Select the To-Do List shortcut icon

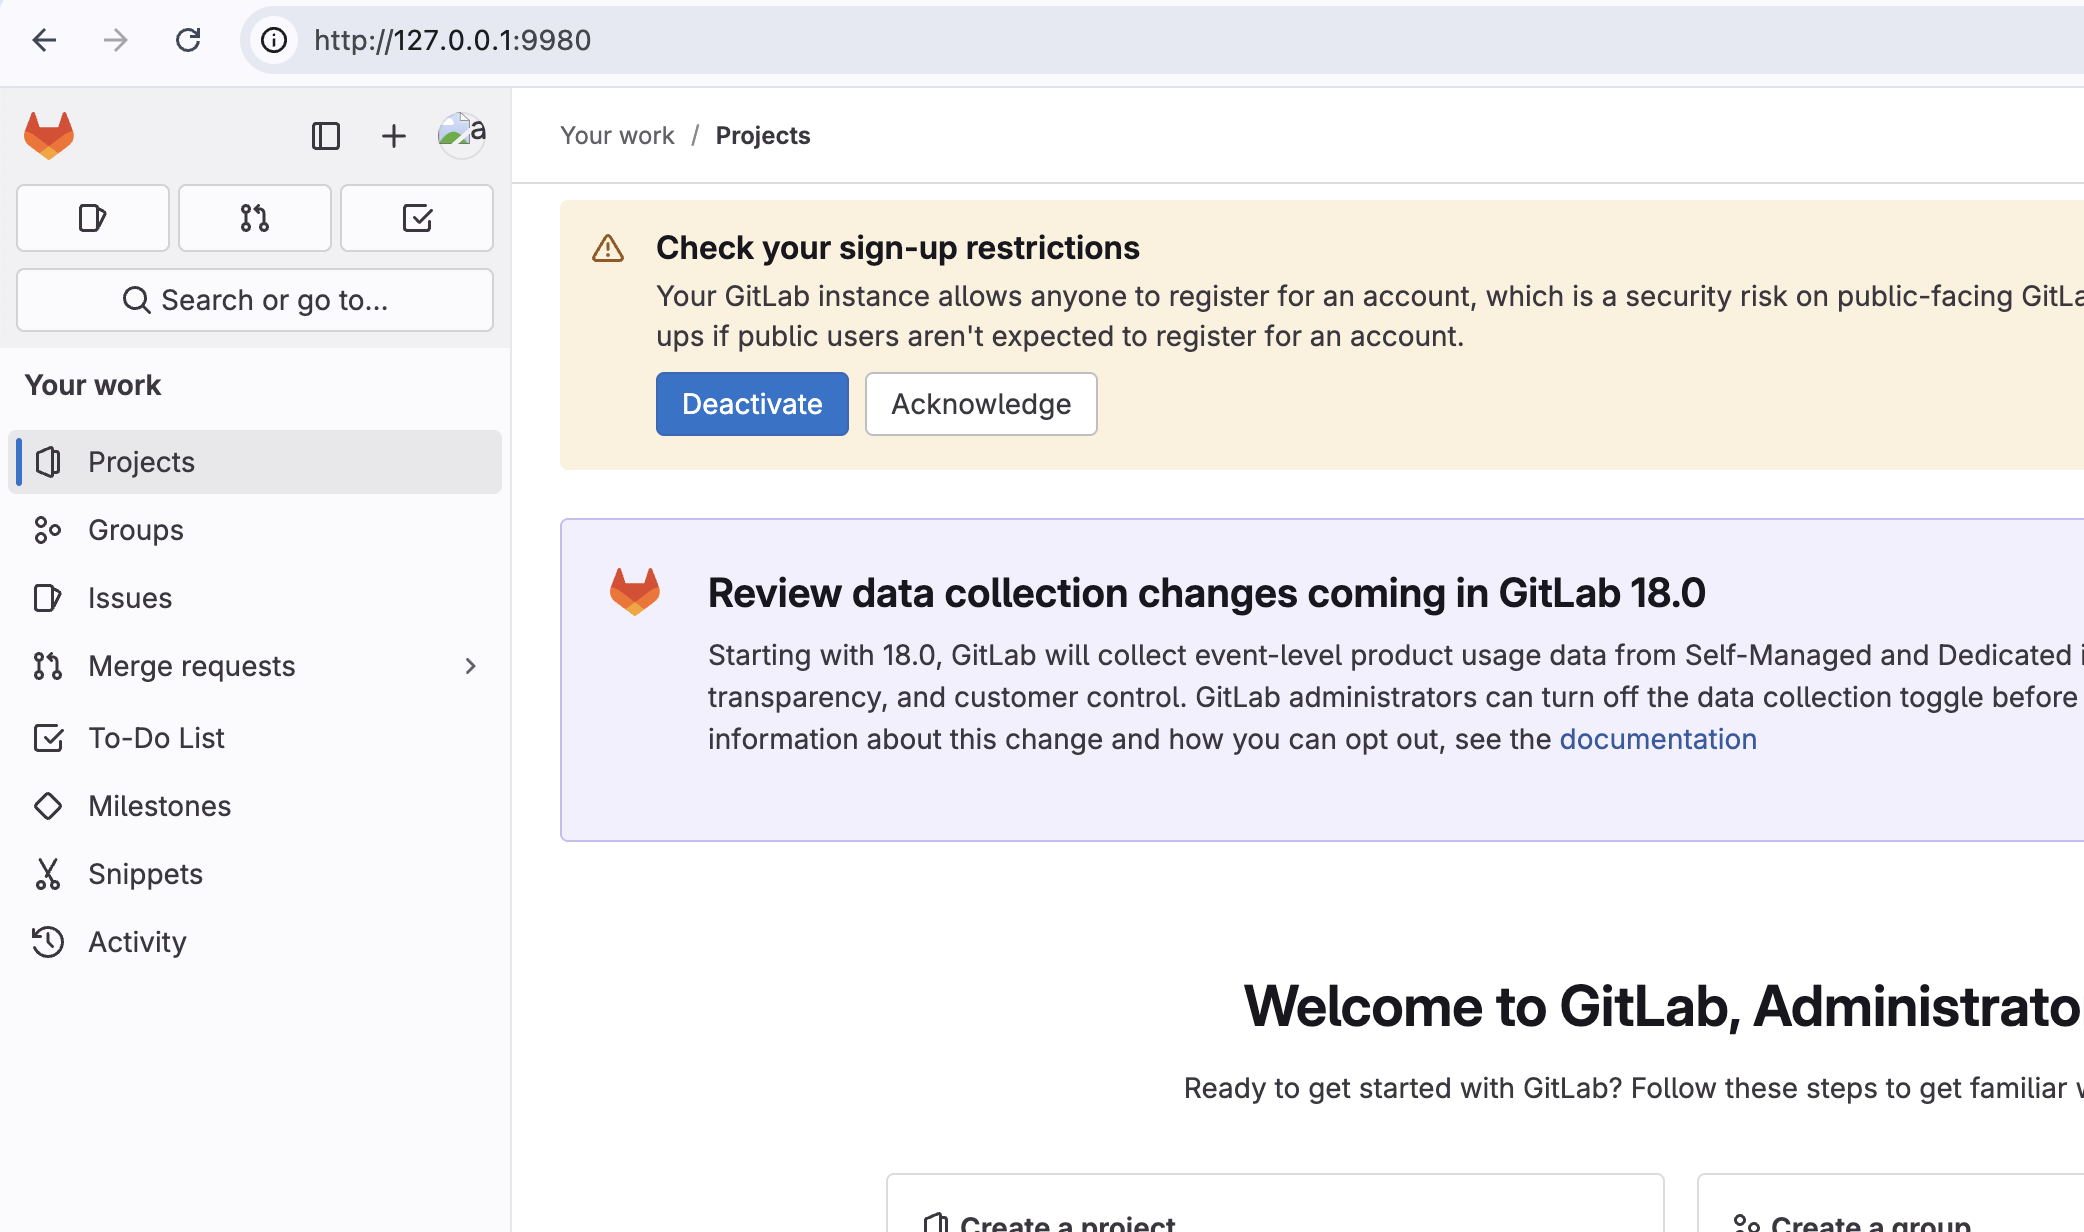point(417,218)
